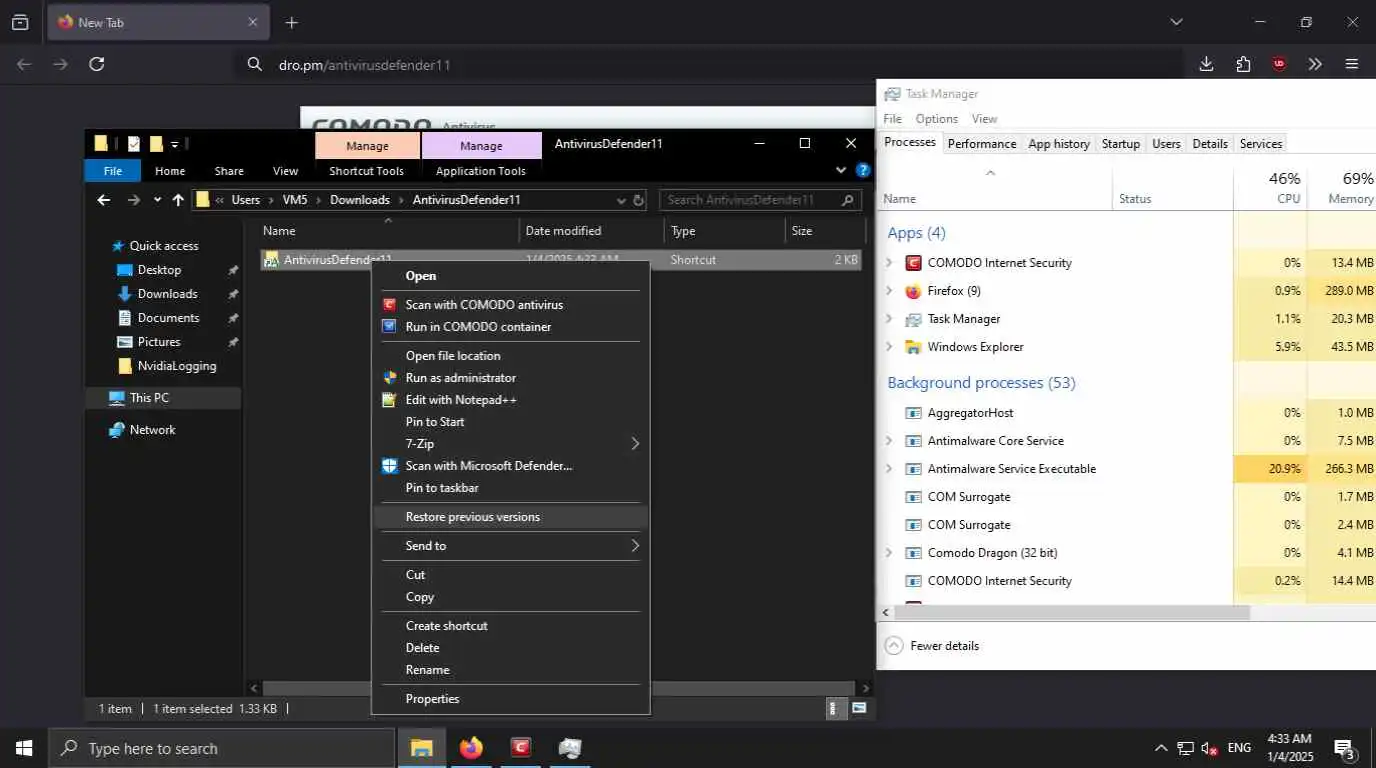Click Task Manager horizontal scrollbar
The image size is (1376, 768).
coord(1072,612)
